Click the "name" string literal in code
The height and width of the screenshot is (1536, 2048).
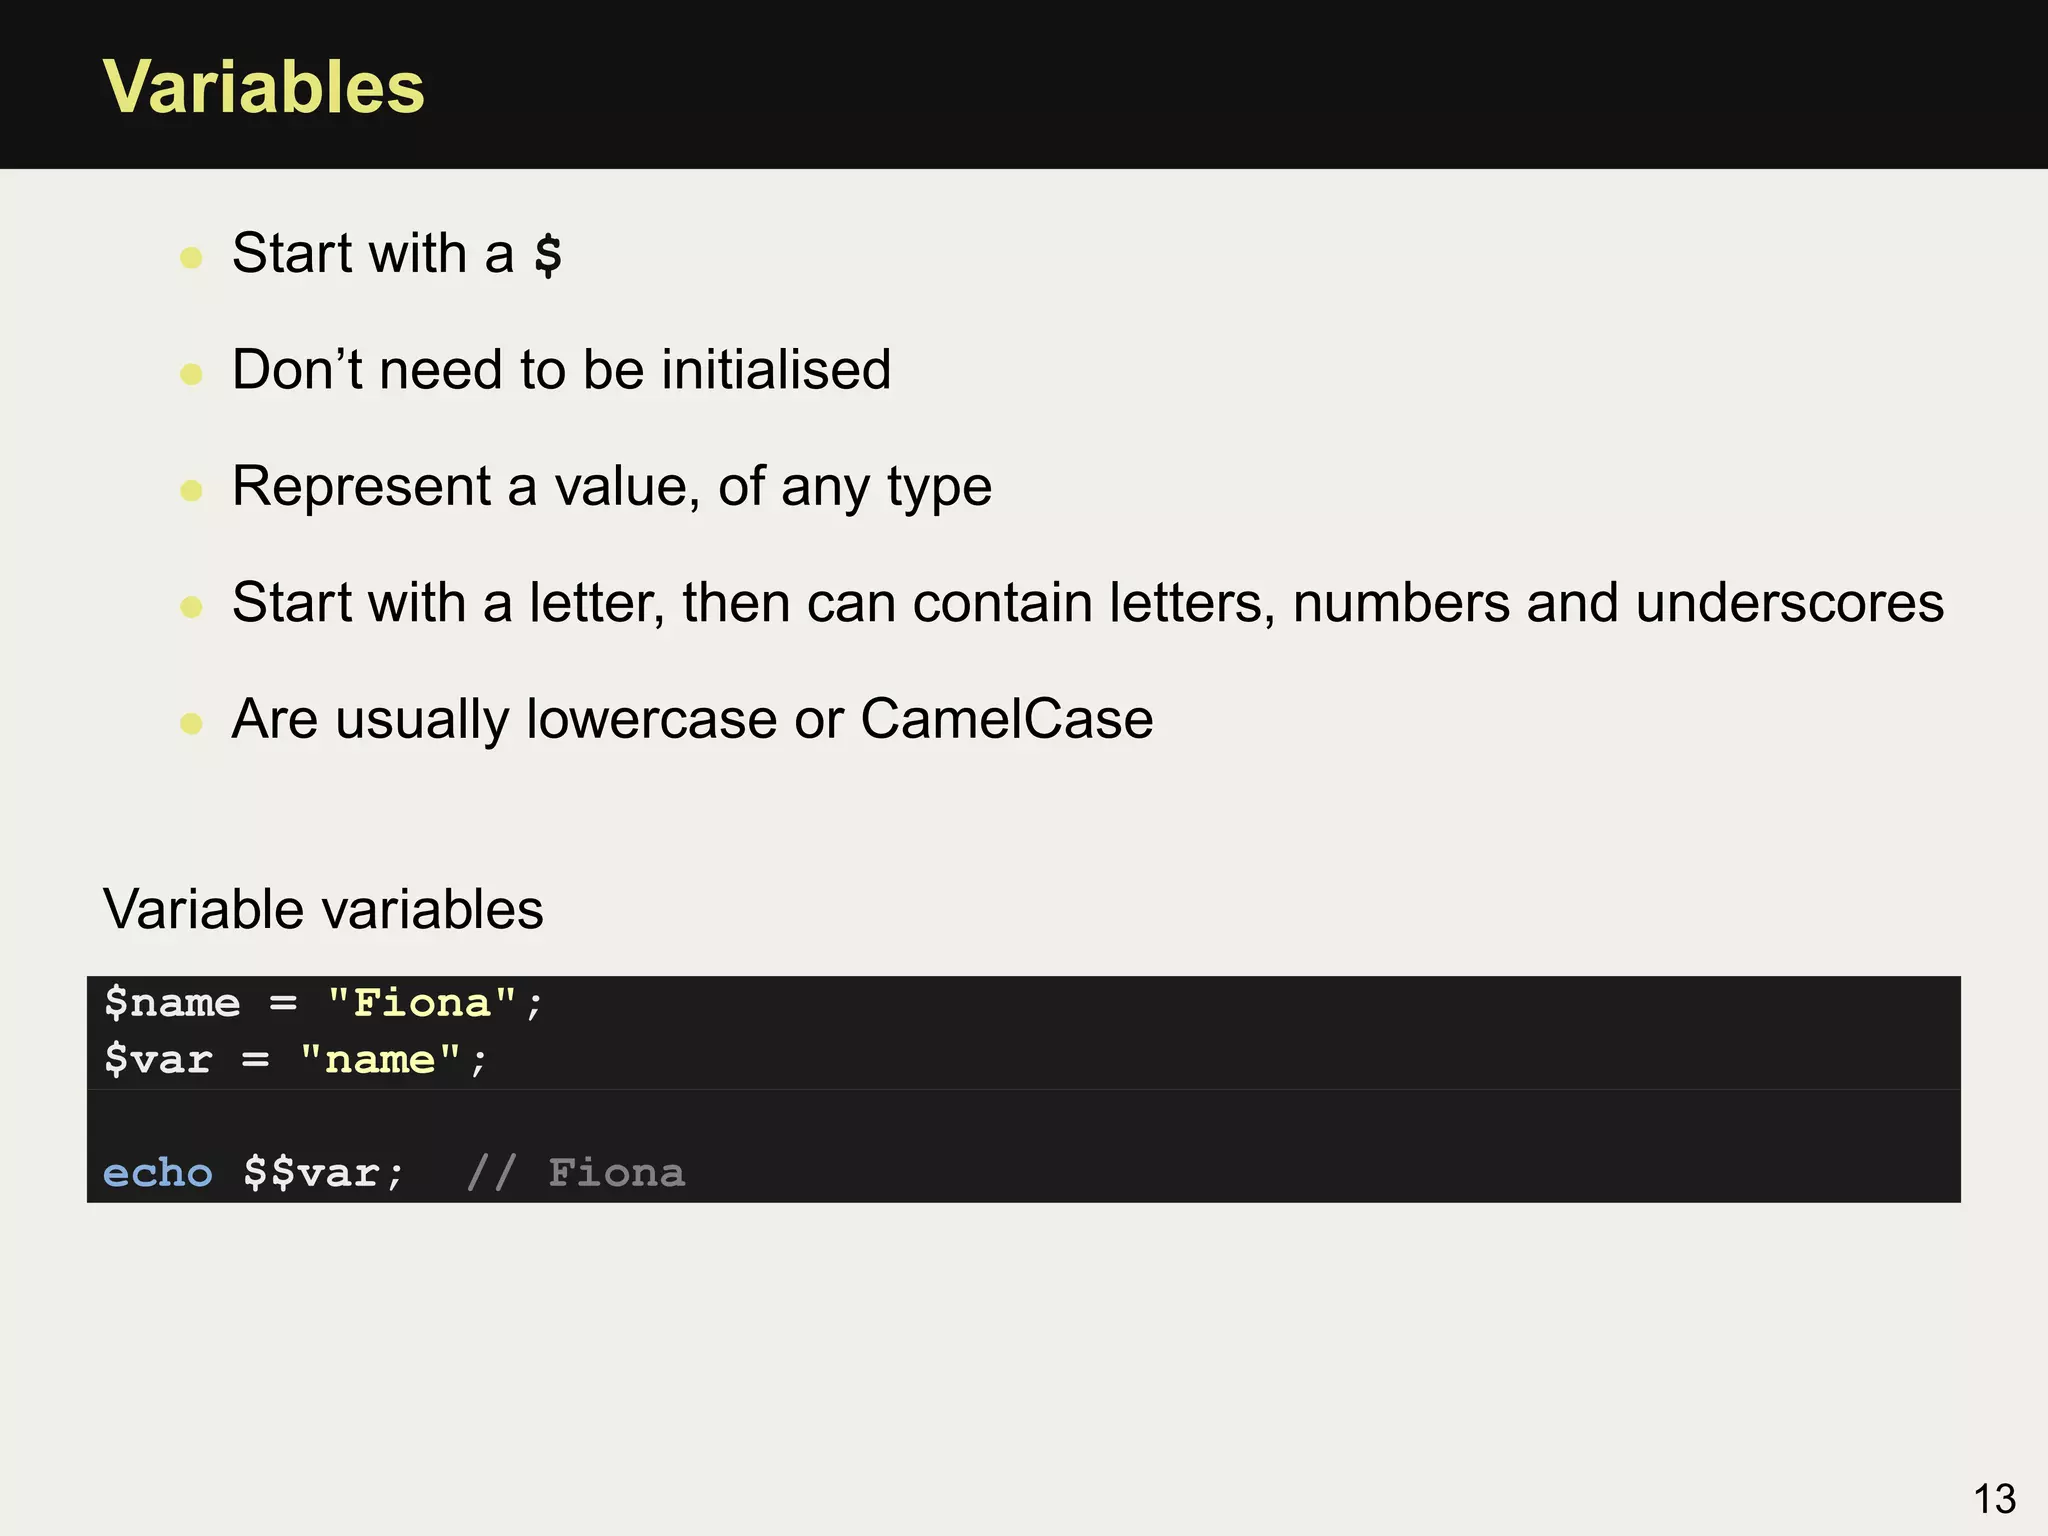(380, 1059)
